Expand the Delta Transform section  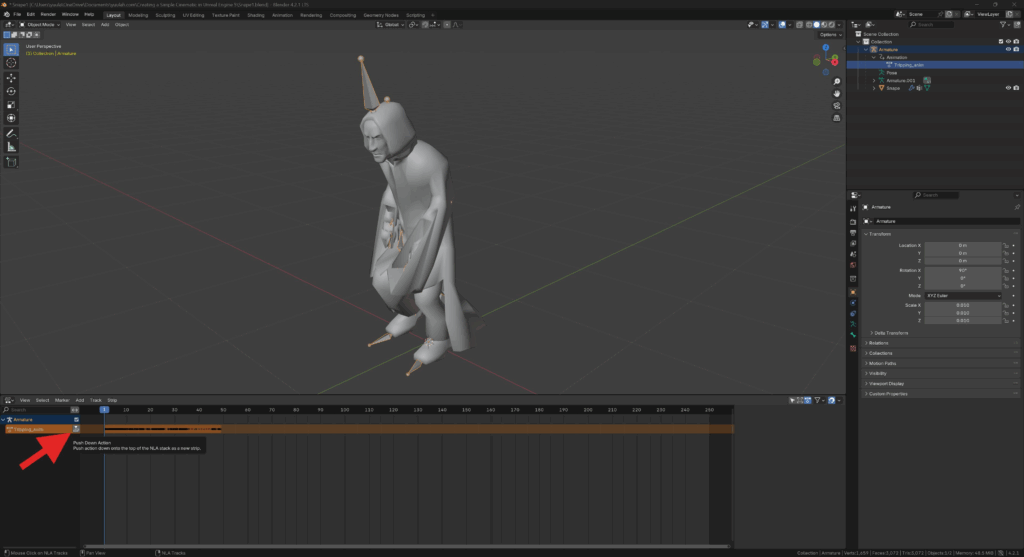(x=893, y=332)
